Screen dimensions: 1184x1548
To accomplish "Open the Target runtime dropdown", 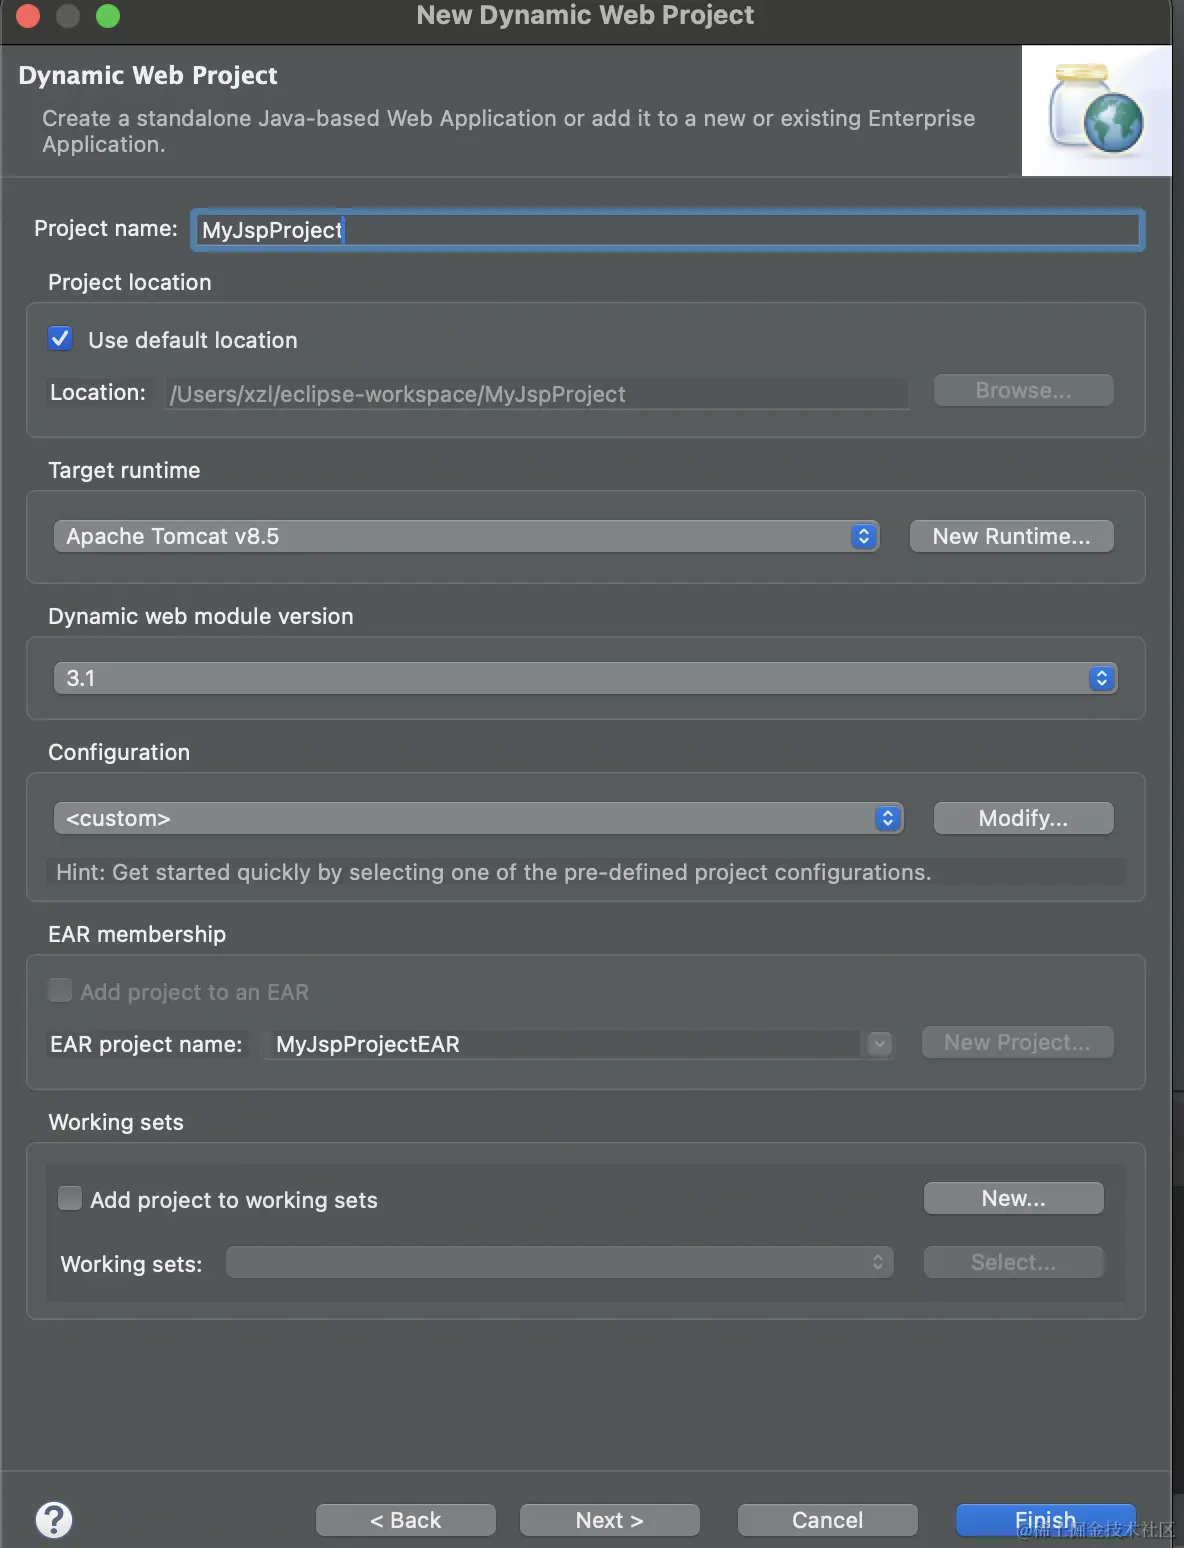I will pos(466,536).
